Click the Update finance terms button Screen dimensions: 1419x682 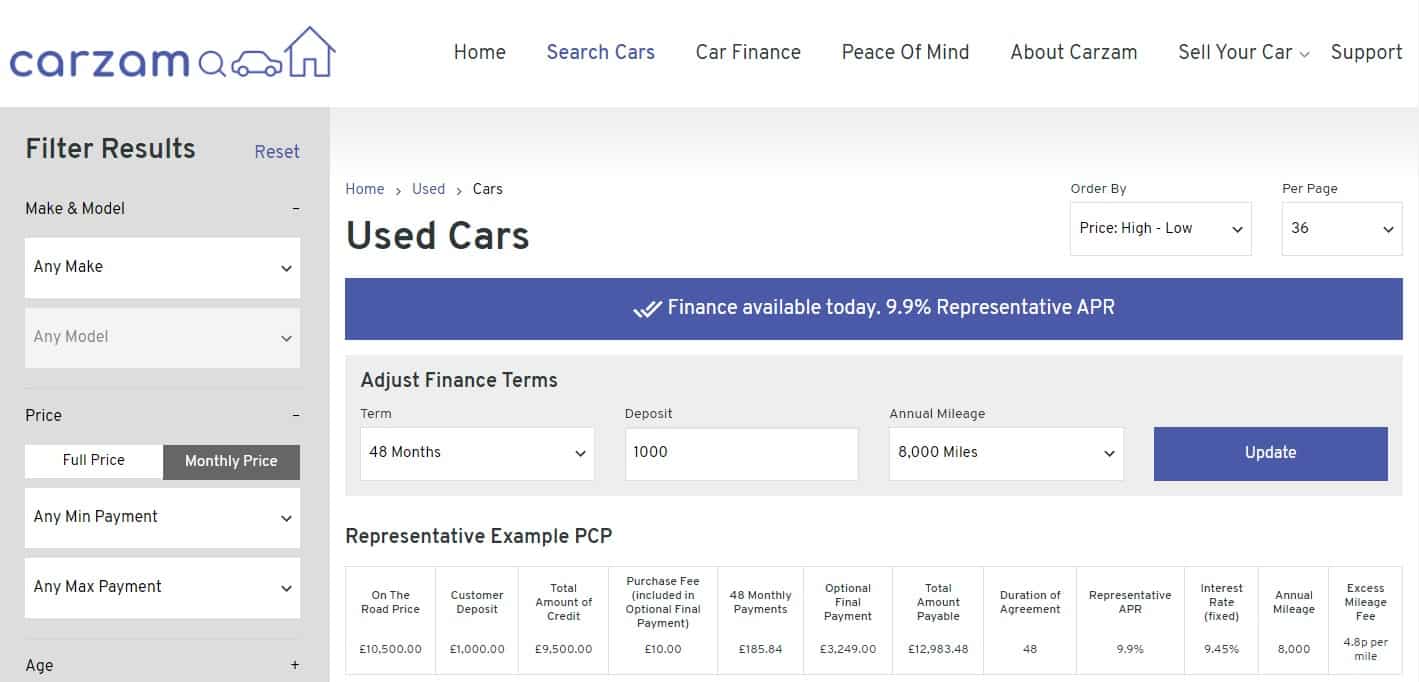coord(1270,453)
